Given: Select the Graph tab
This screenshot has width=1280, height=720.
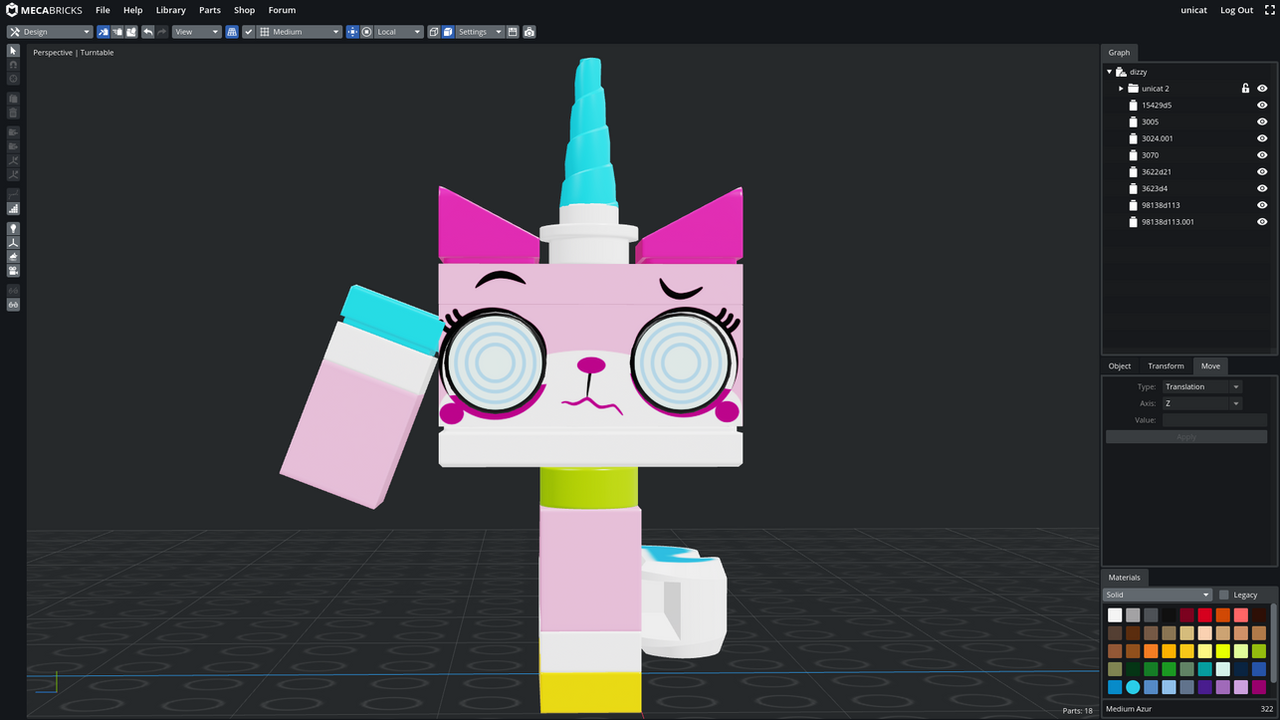Looking at the screenshot, I should click(x=1119, y=52).
